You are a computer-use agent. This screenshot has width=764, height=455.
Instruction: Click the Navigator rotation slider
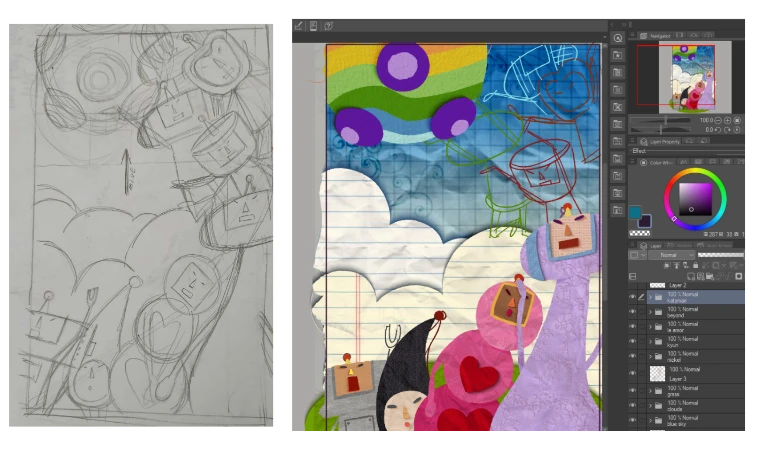click(x=661, y=130)
